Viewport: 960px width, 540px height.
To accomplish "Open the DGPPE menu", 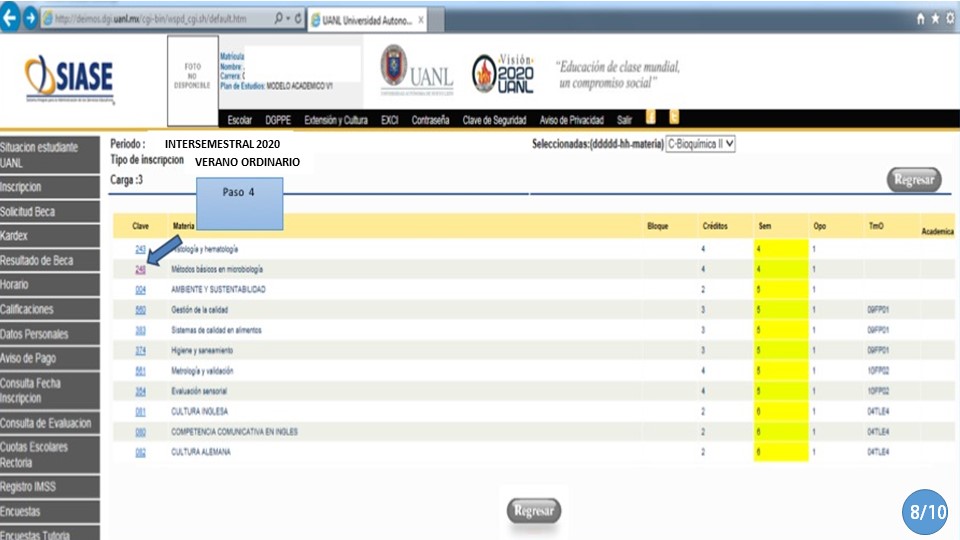I will (x=278, y=120).
